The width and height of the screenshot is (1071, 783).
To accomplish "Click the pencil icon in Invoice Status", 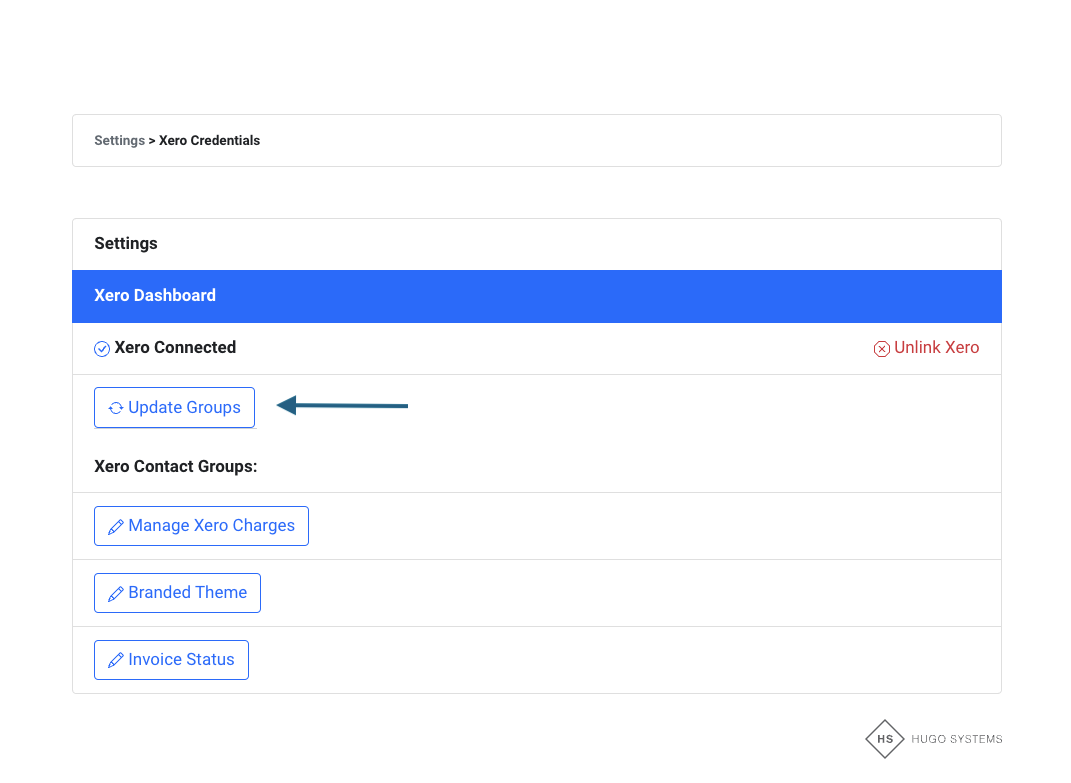I will coord(116,661).
